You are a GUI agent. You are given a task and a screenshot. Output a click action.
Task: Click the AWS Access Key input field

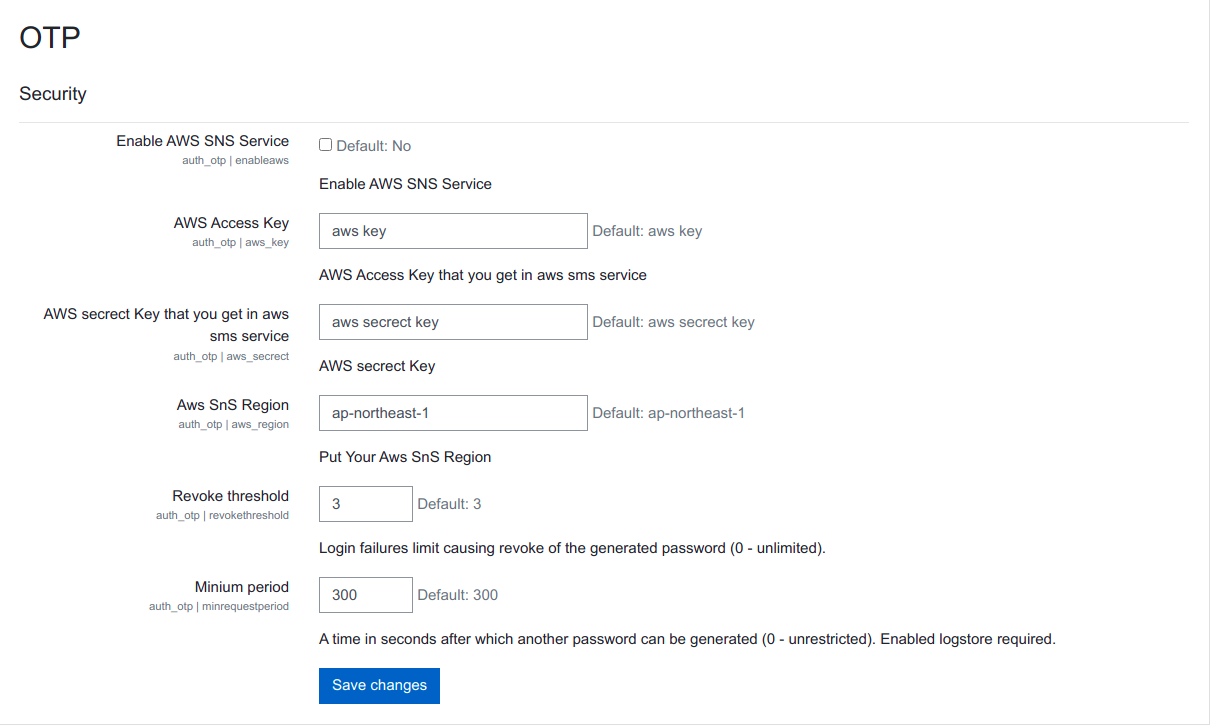click(453, 231)
